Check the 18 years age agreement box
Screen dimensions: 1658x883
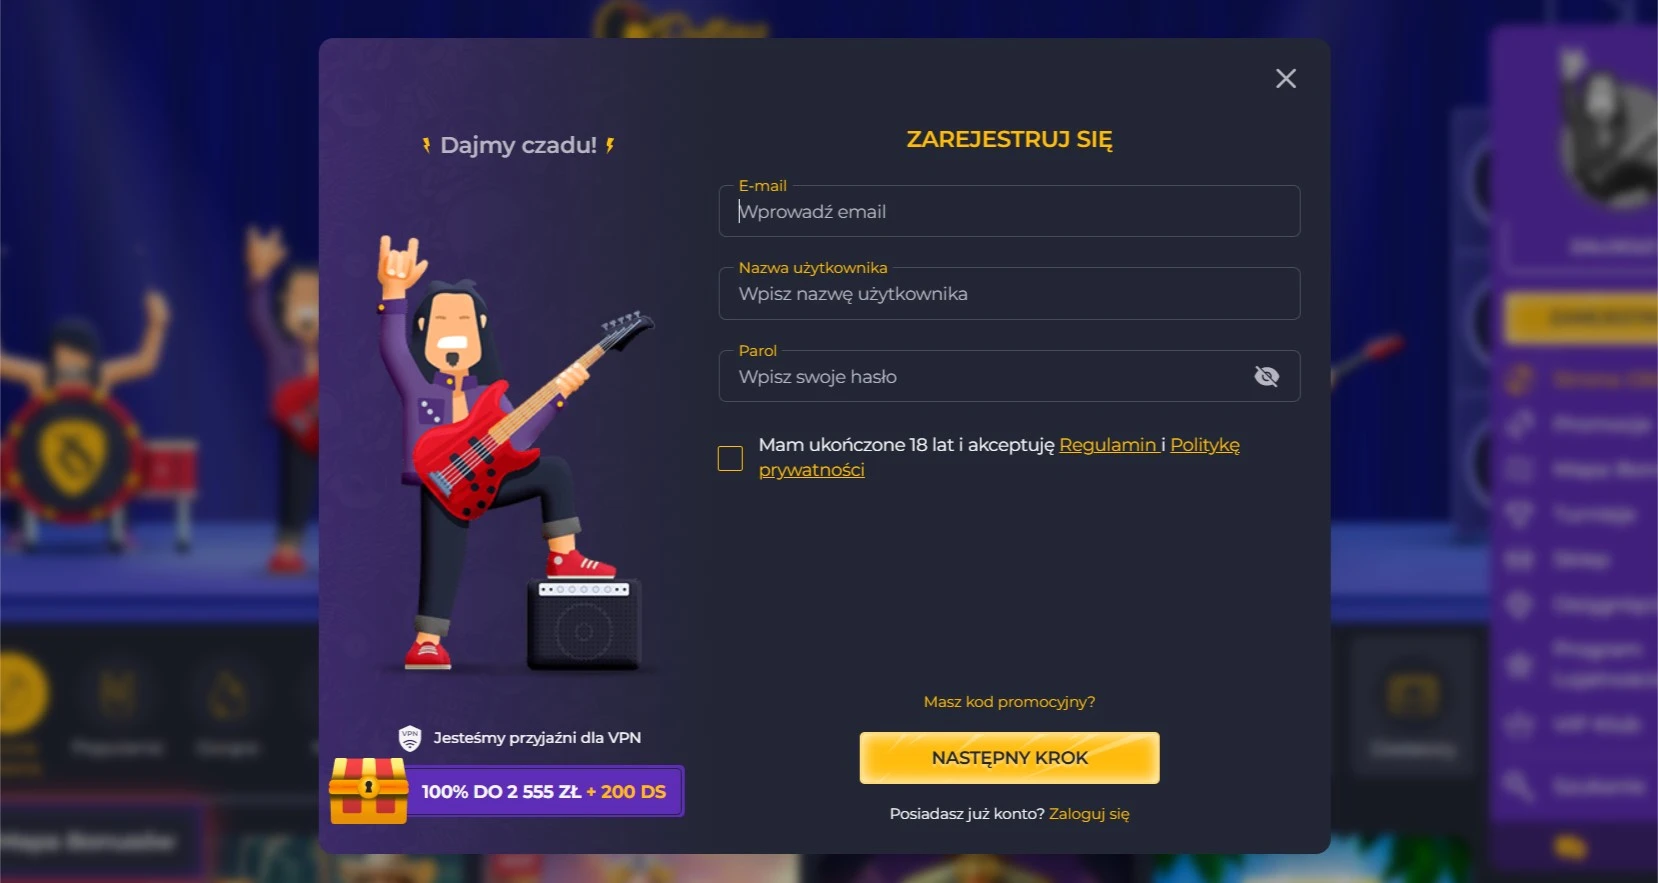tap(731, 458)
